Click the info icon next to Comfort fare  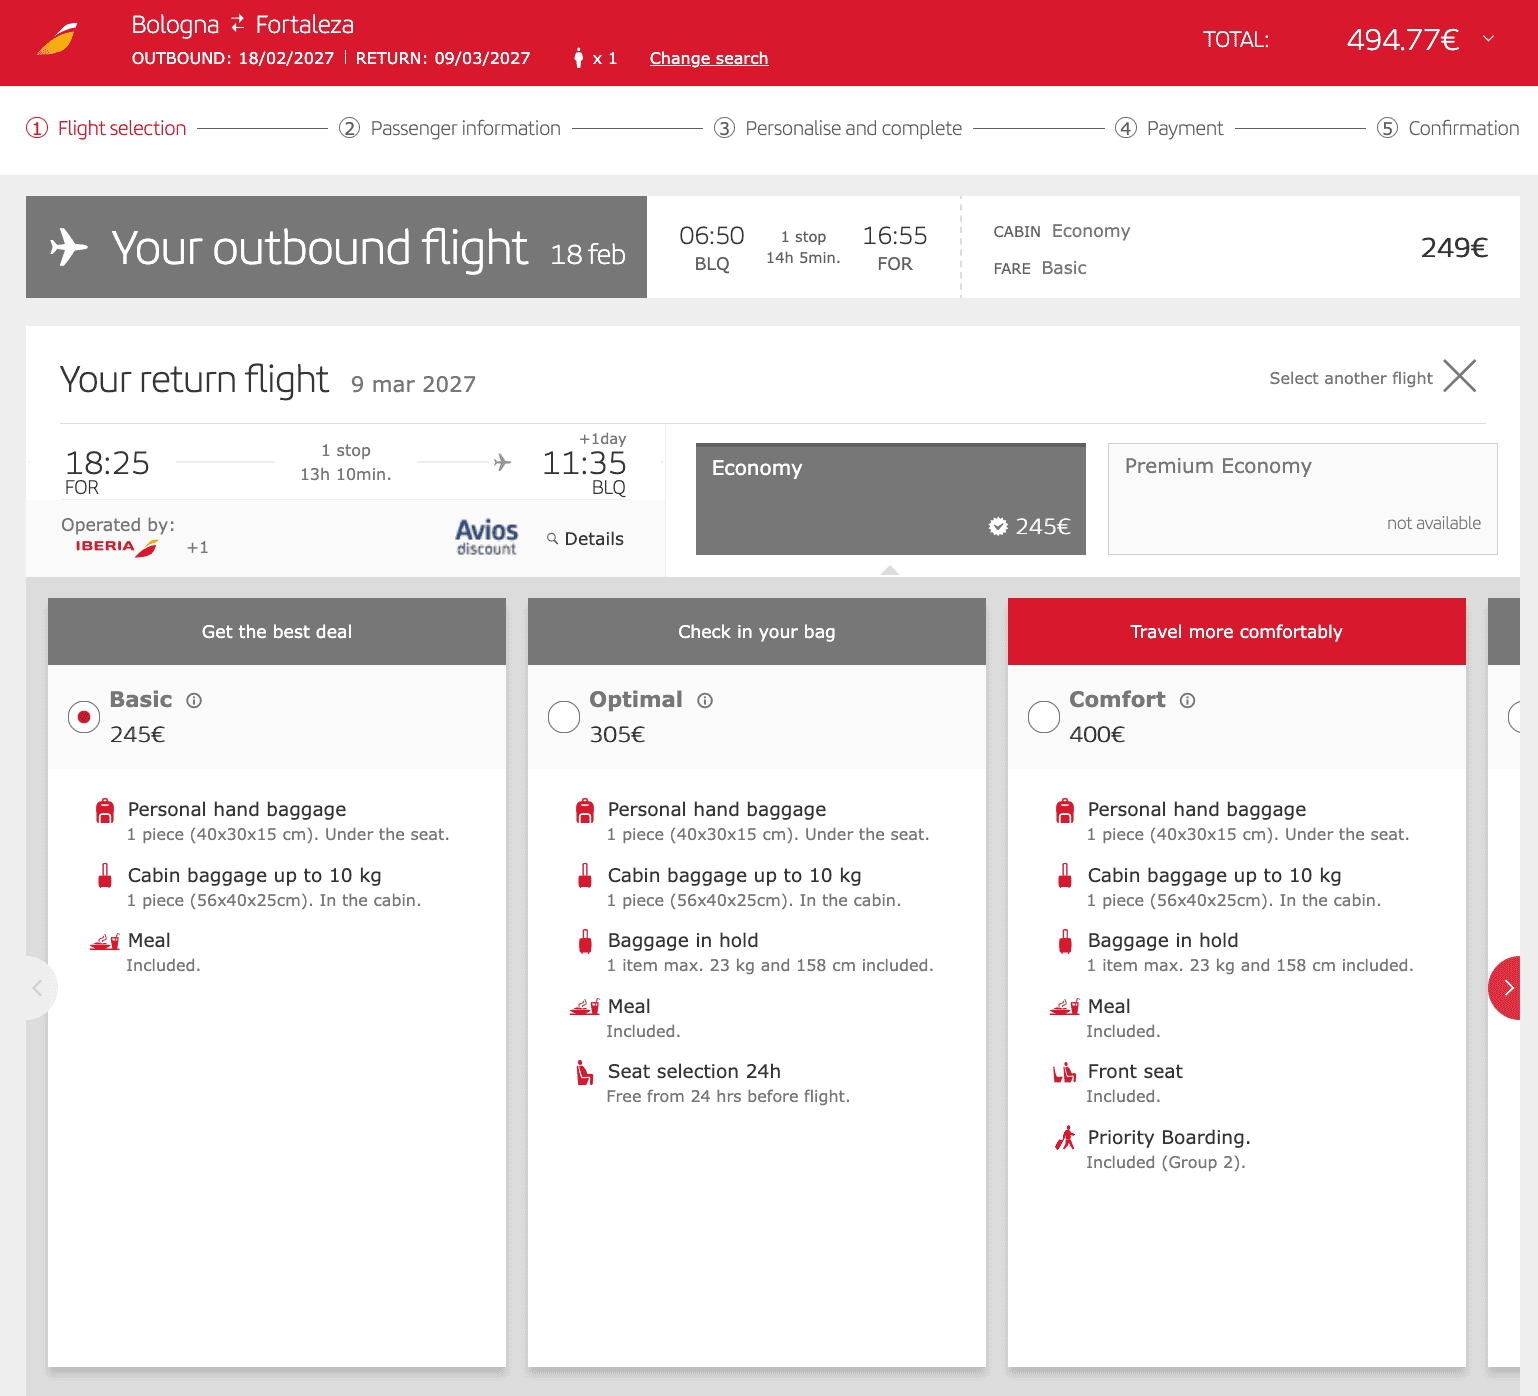(x=1187, y=700)
